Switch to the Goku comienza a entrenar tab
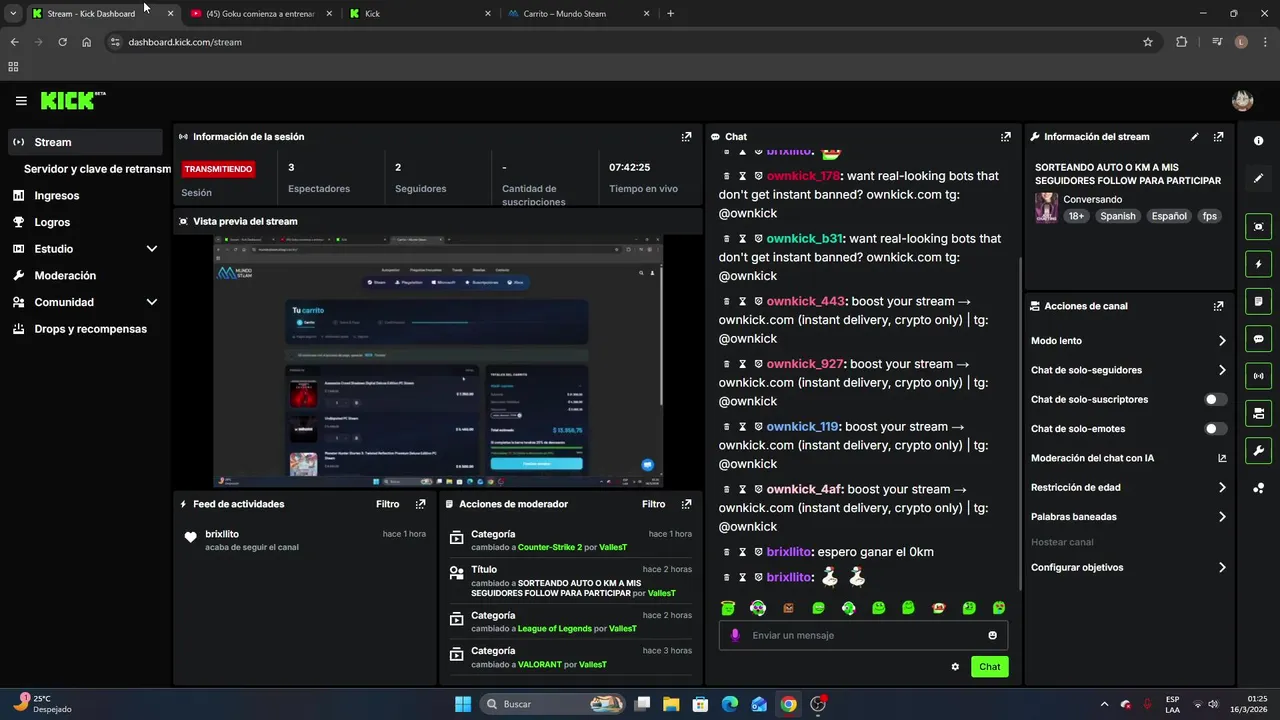Image resolution: width=1280 pixels, height=720 pixels. click(260, 14)
